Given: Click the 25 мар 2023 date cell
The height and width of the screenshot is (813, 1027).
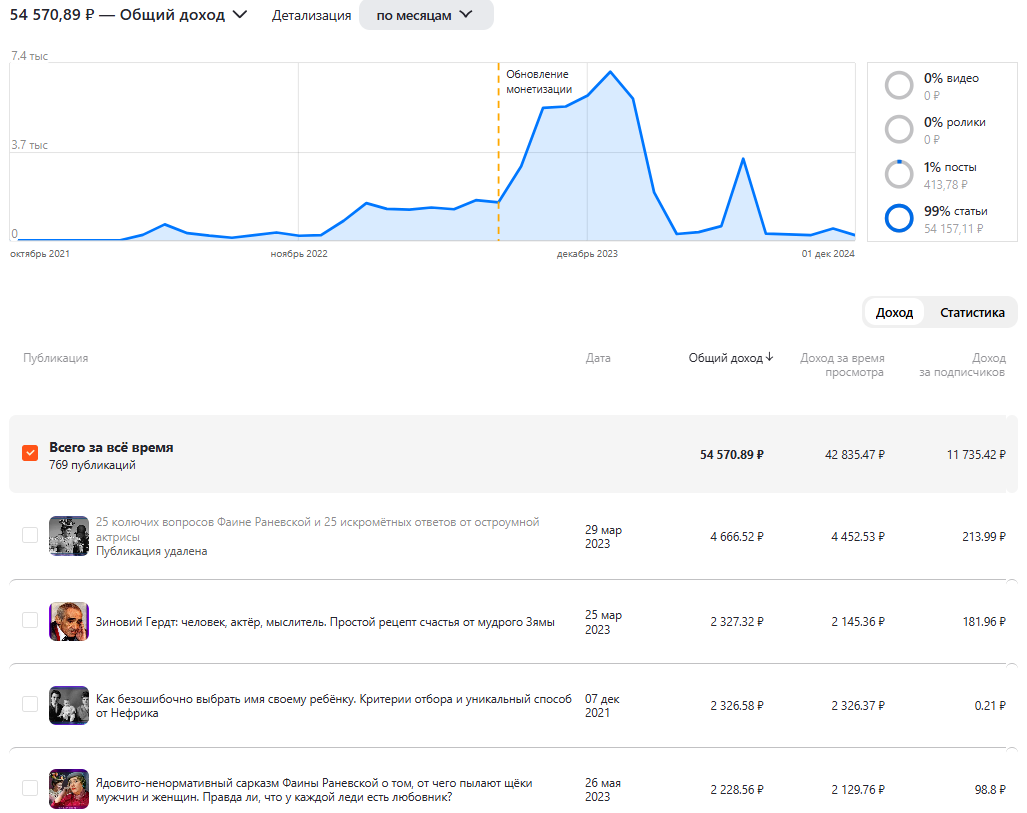Looking at the screenshot, I should [x=603, y=622].
